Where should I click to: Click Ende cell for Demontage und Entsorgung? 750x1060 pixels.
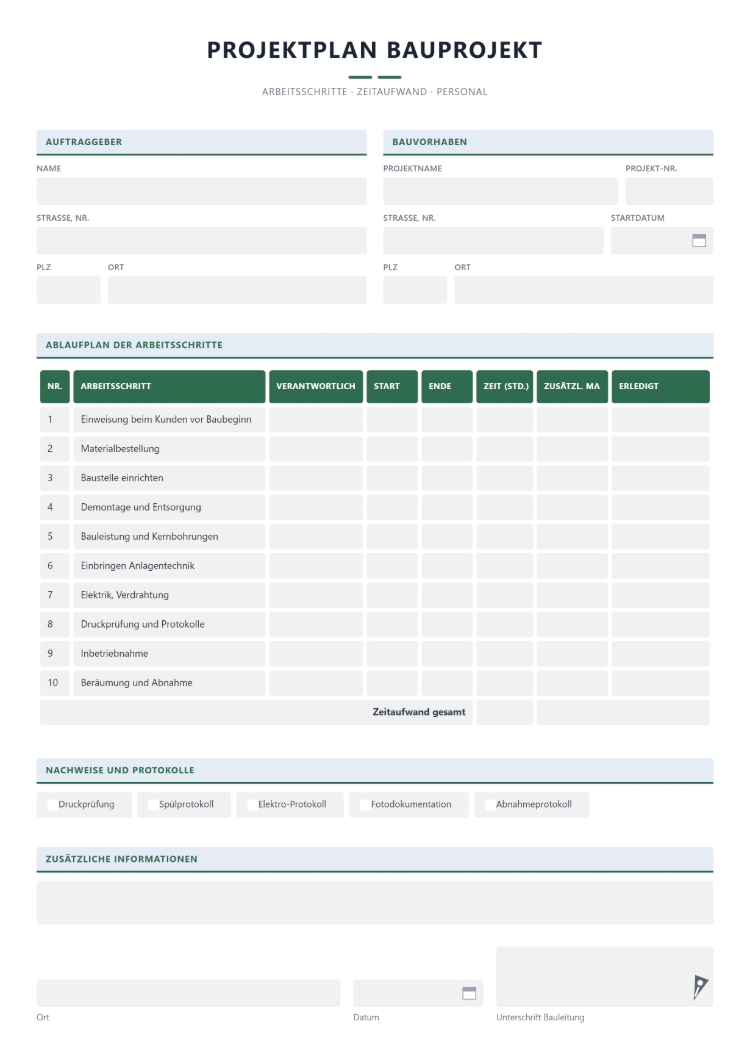coord(447,507)
